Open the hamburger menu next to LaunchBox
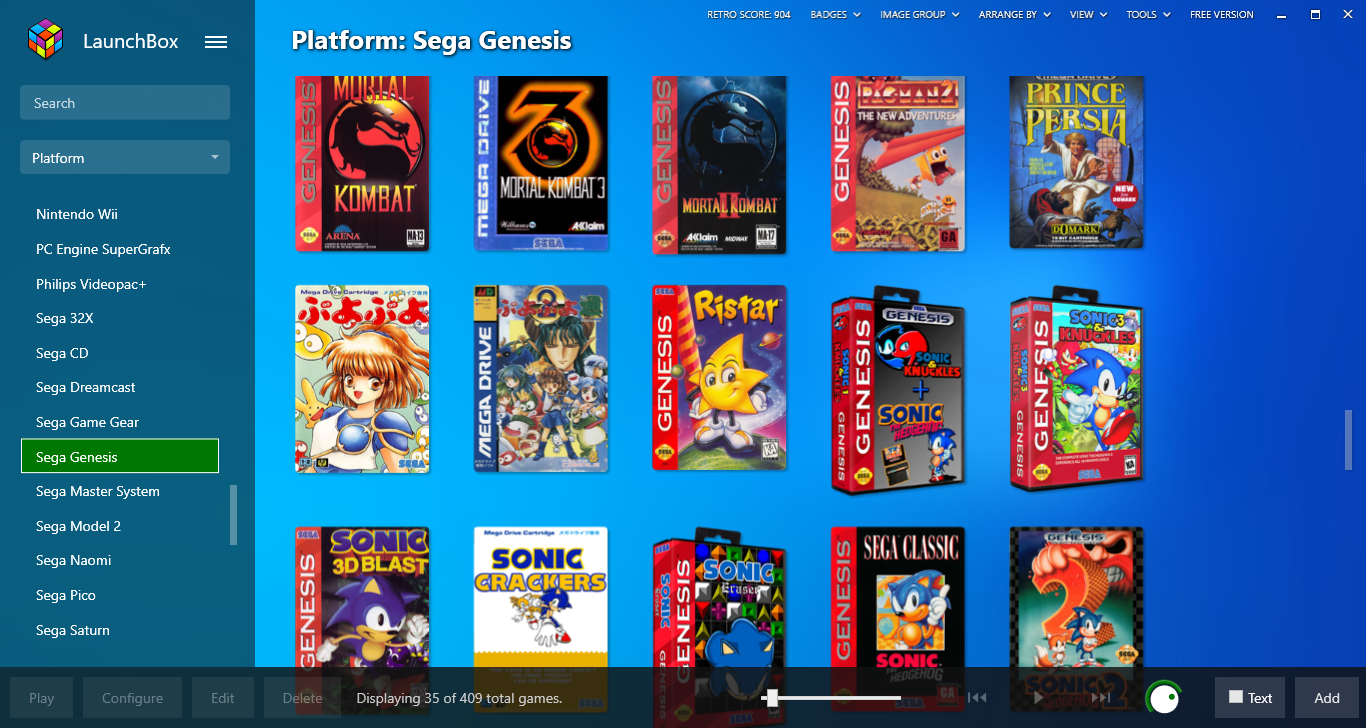The width and height of the screenshot is (1366, 728). pyautogui.click(x=216, y=42)
